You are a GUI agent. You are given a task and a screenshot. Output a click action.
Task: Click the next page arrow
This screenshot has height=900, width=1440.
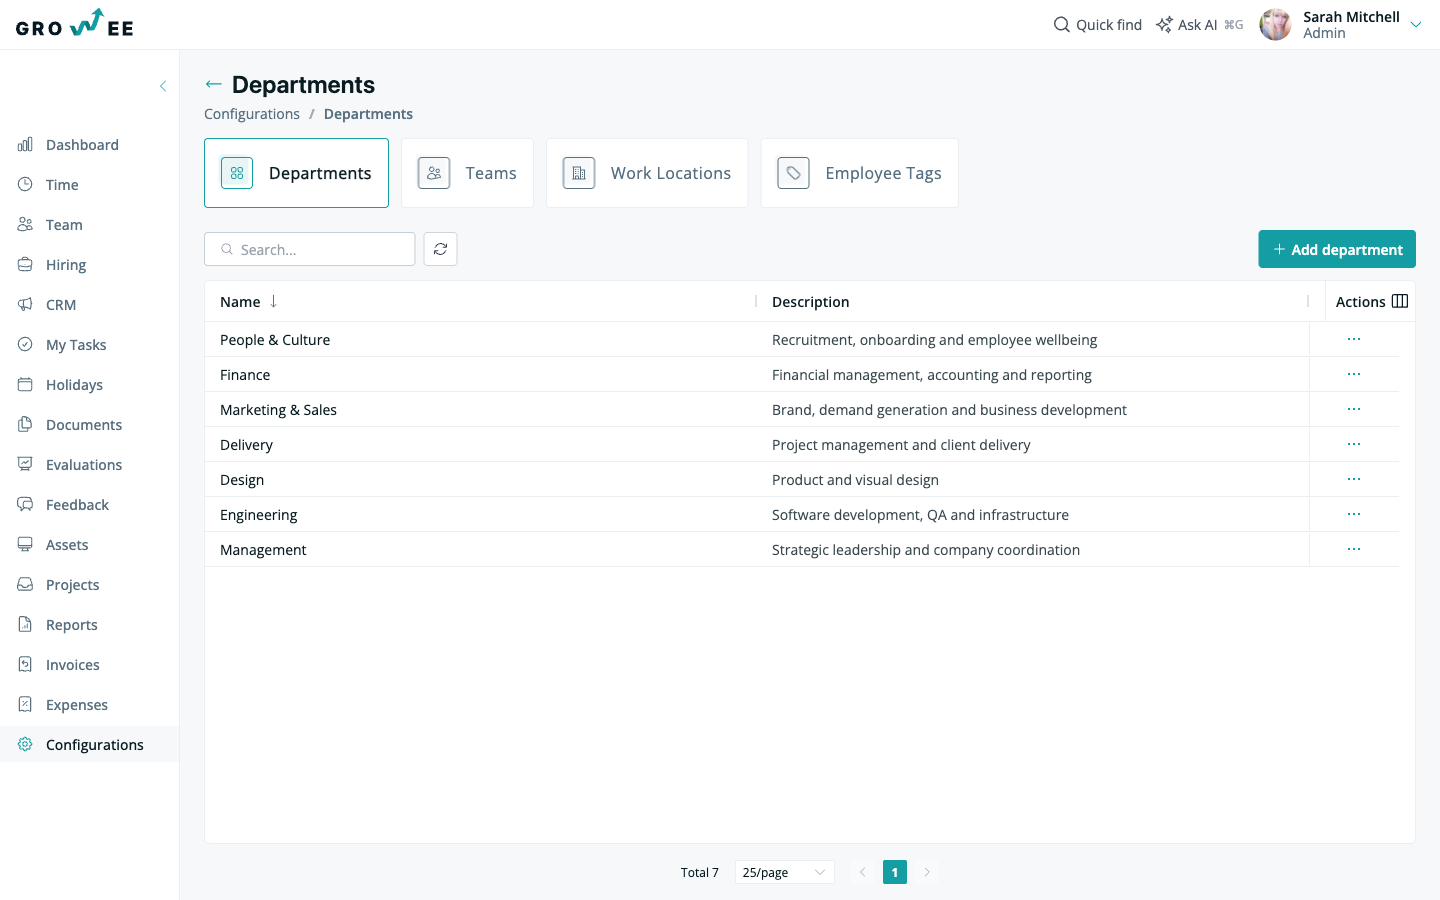927,872
